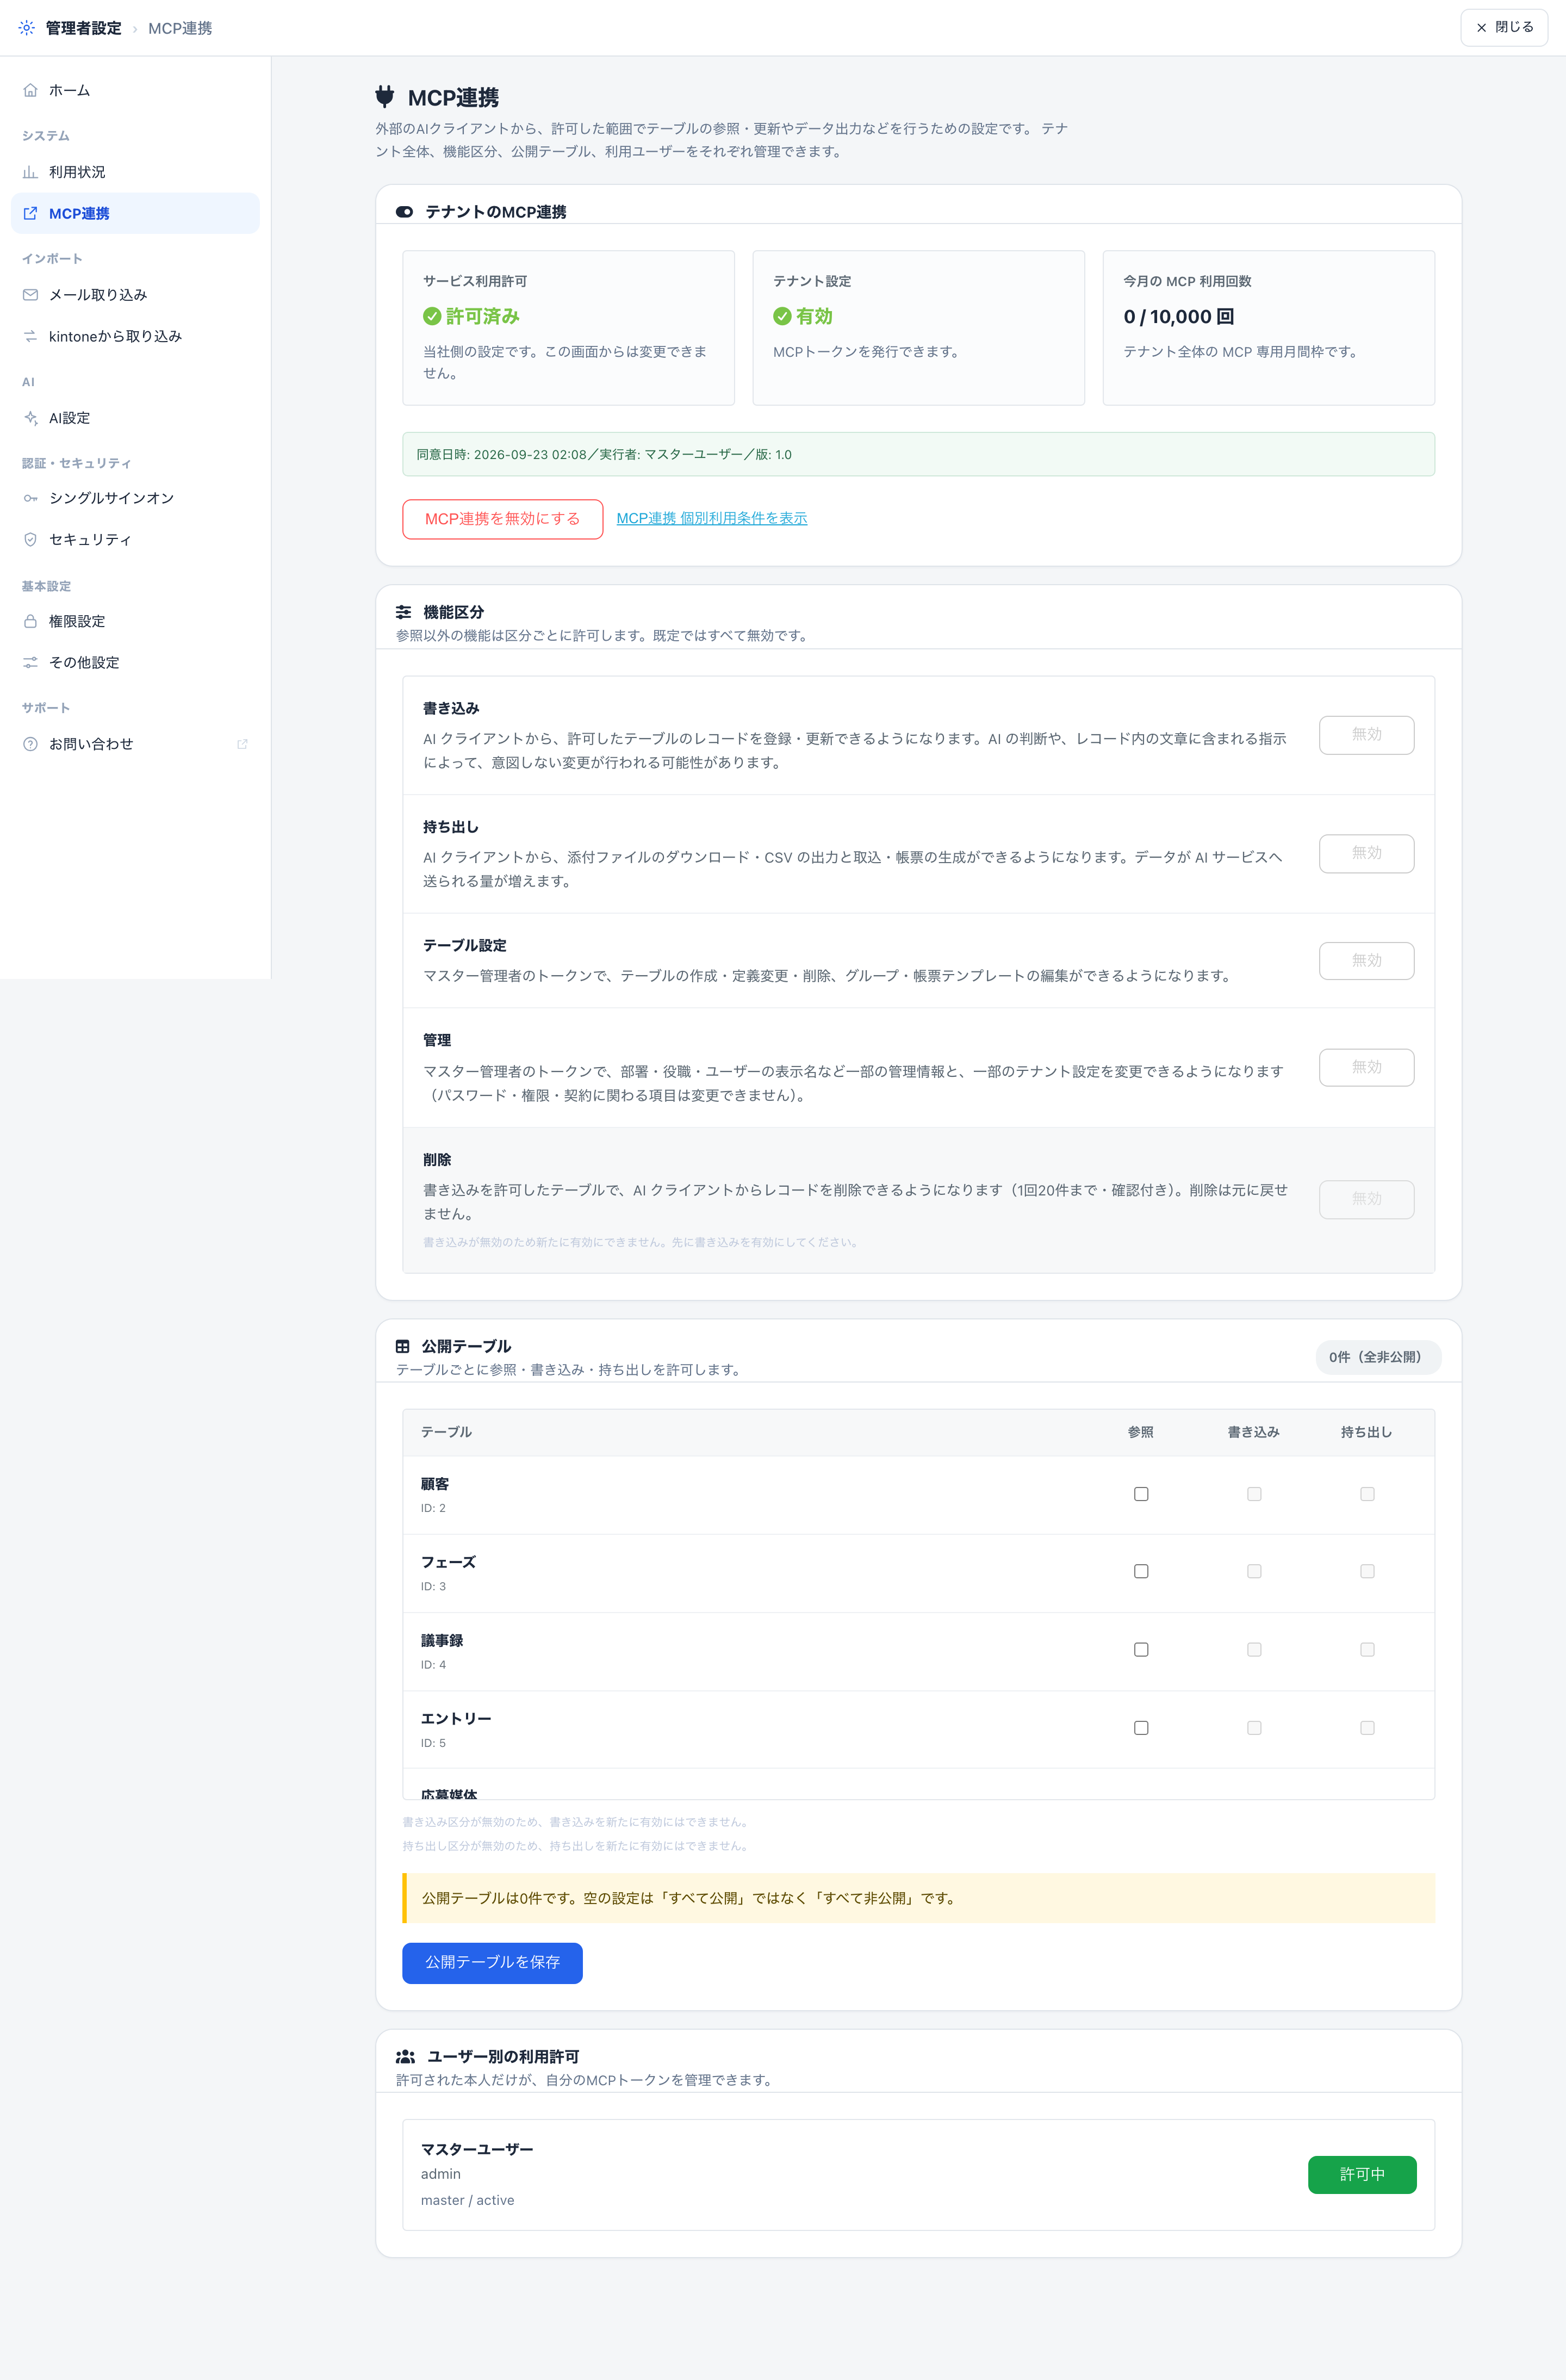Click the 同意日時 consent info banner
This screenshot has width=1566, height=2380.
pyautogui.click(x=918, y=454)
